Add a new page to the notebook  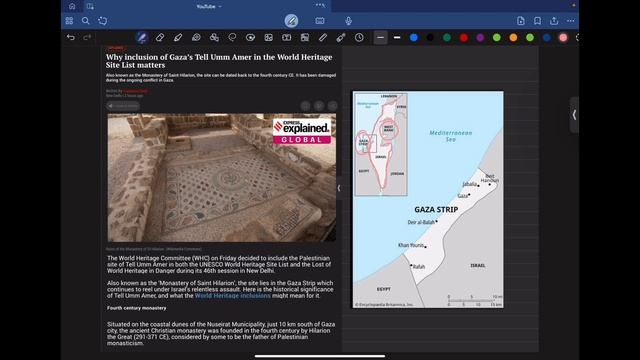pos(521,21)
